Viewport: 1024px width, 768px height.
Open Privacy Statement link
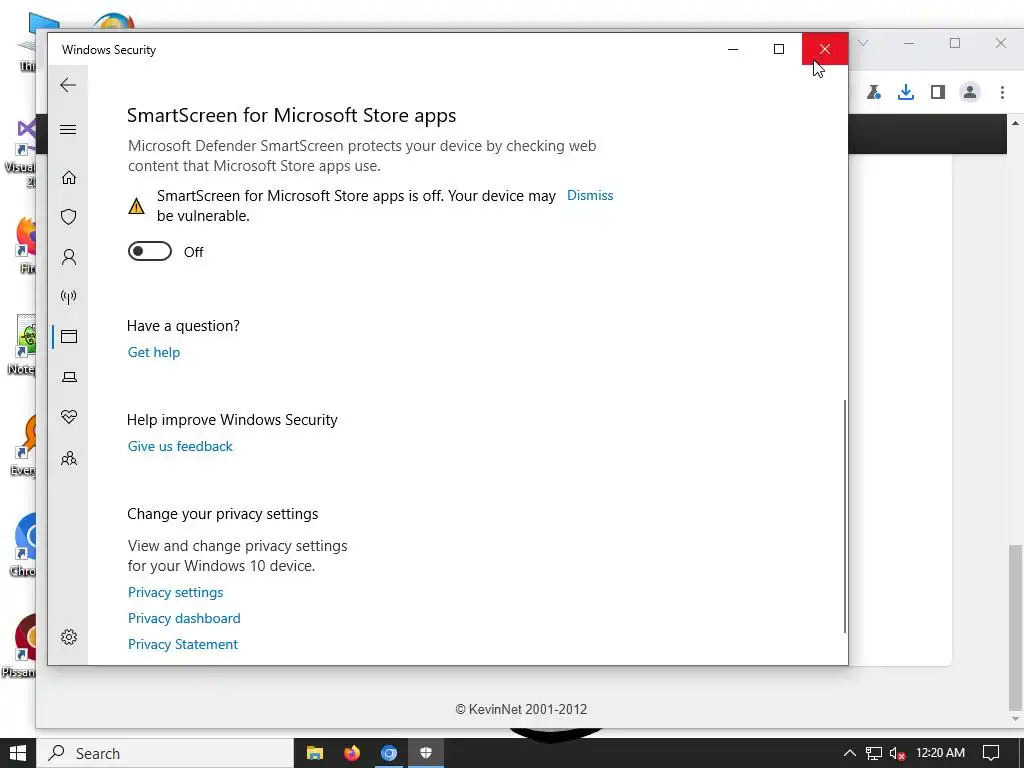click(182, 645)
